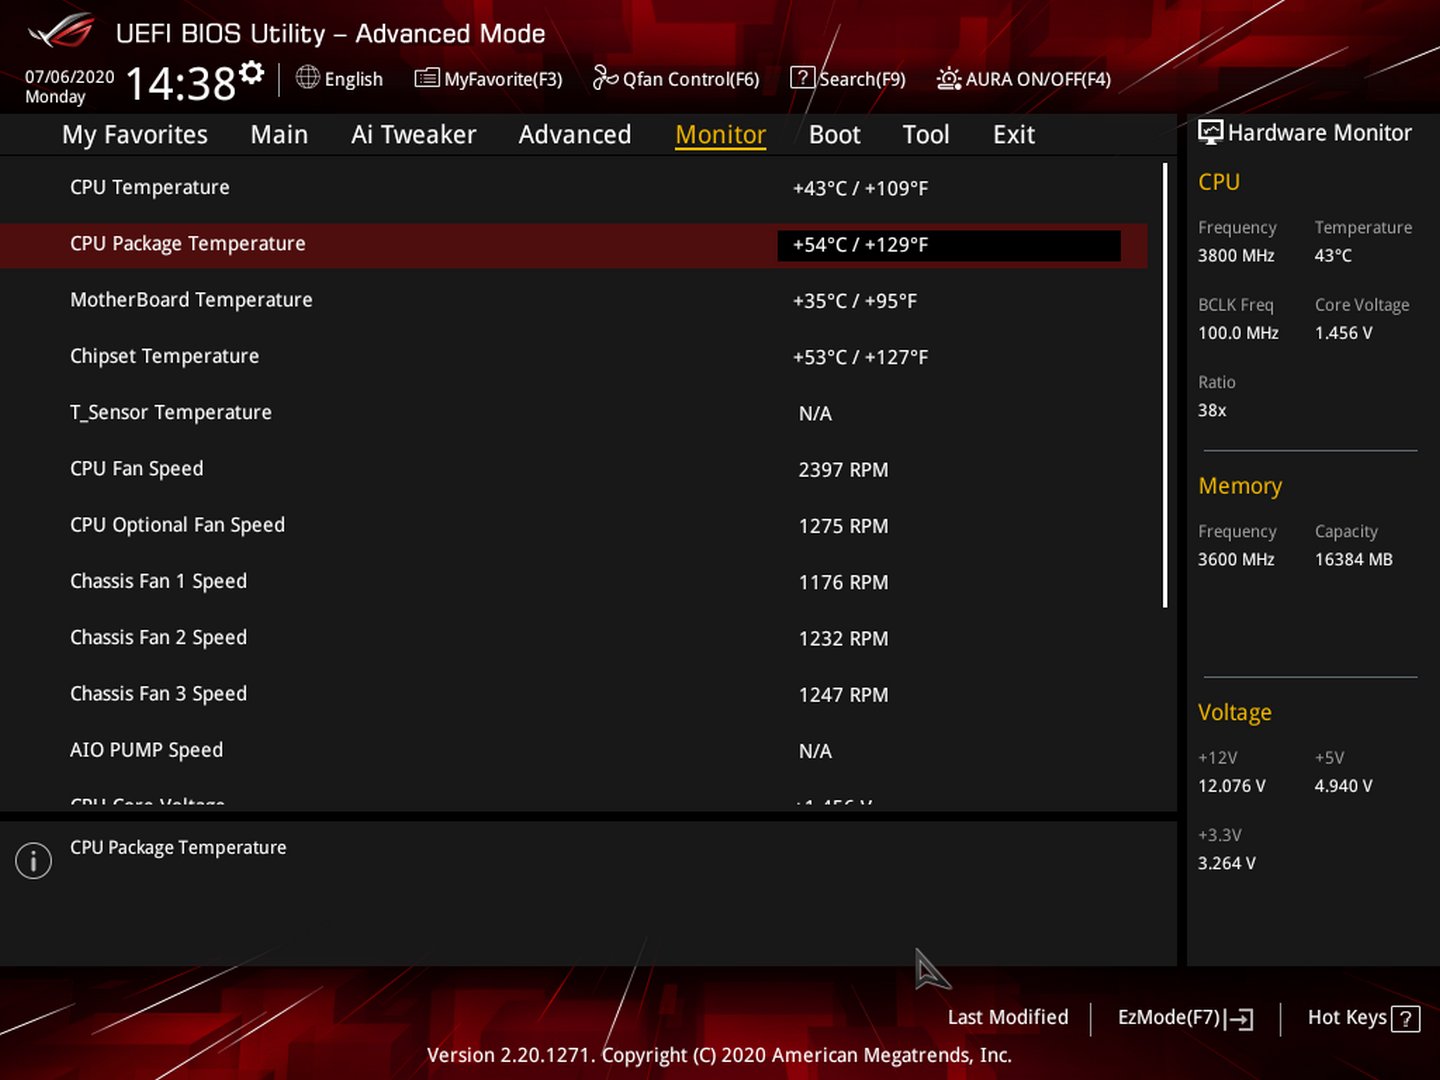The width and height of the screenshot is (1440, 1080).
Task: Change language from English
Action: click(x=354, y=79)
